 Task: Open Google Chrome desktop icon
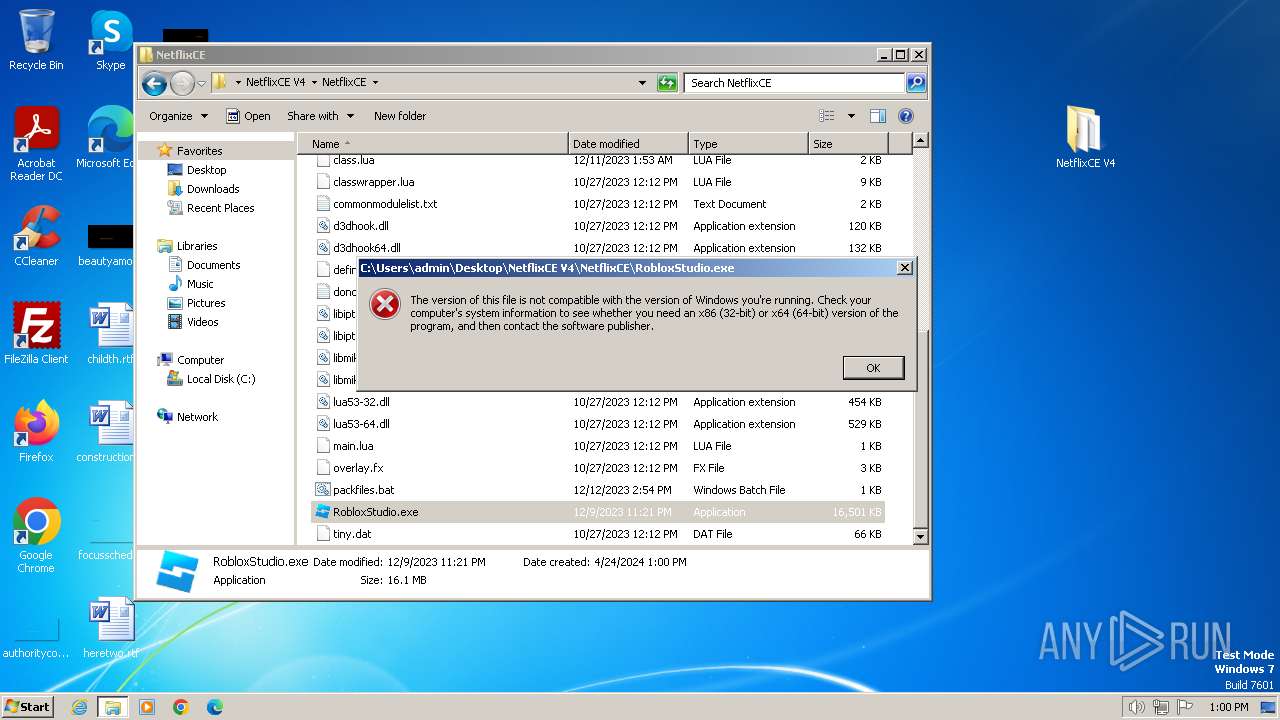pos(36,536)
